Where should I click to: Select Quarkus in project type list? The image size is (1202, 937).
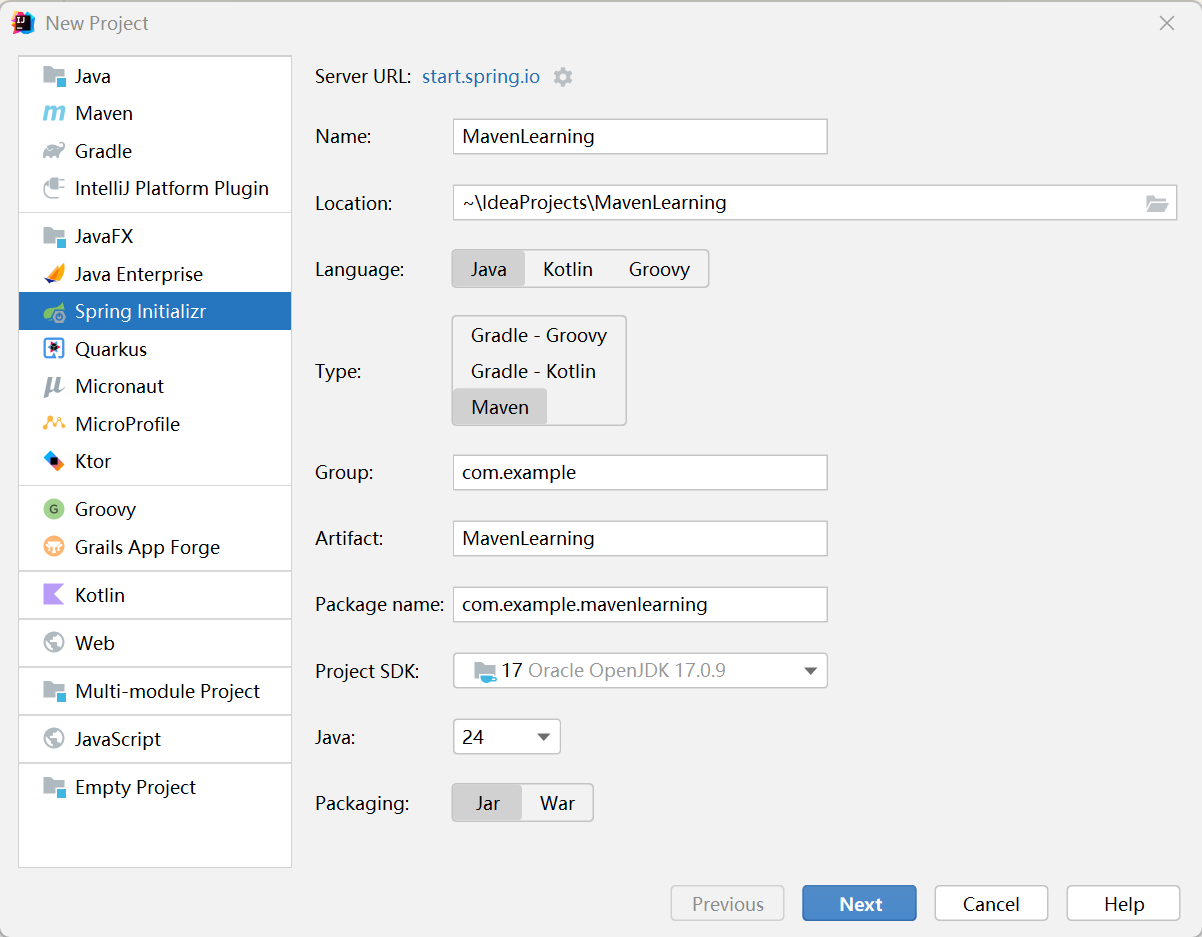pos(155,349)
